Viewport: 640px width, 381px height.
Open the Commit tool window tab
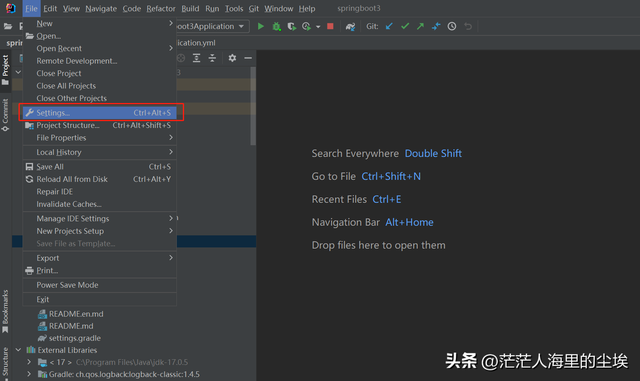click(5, 115)
